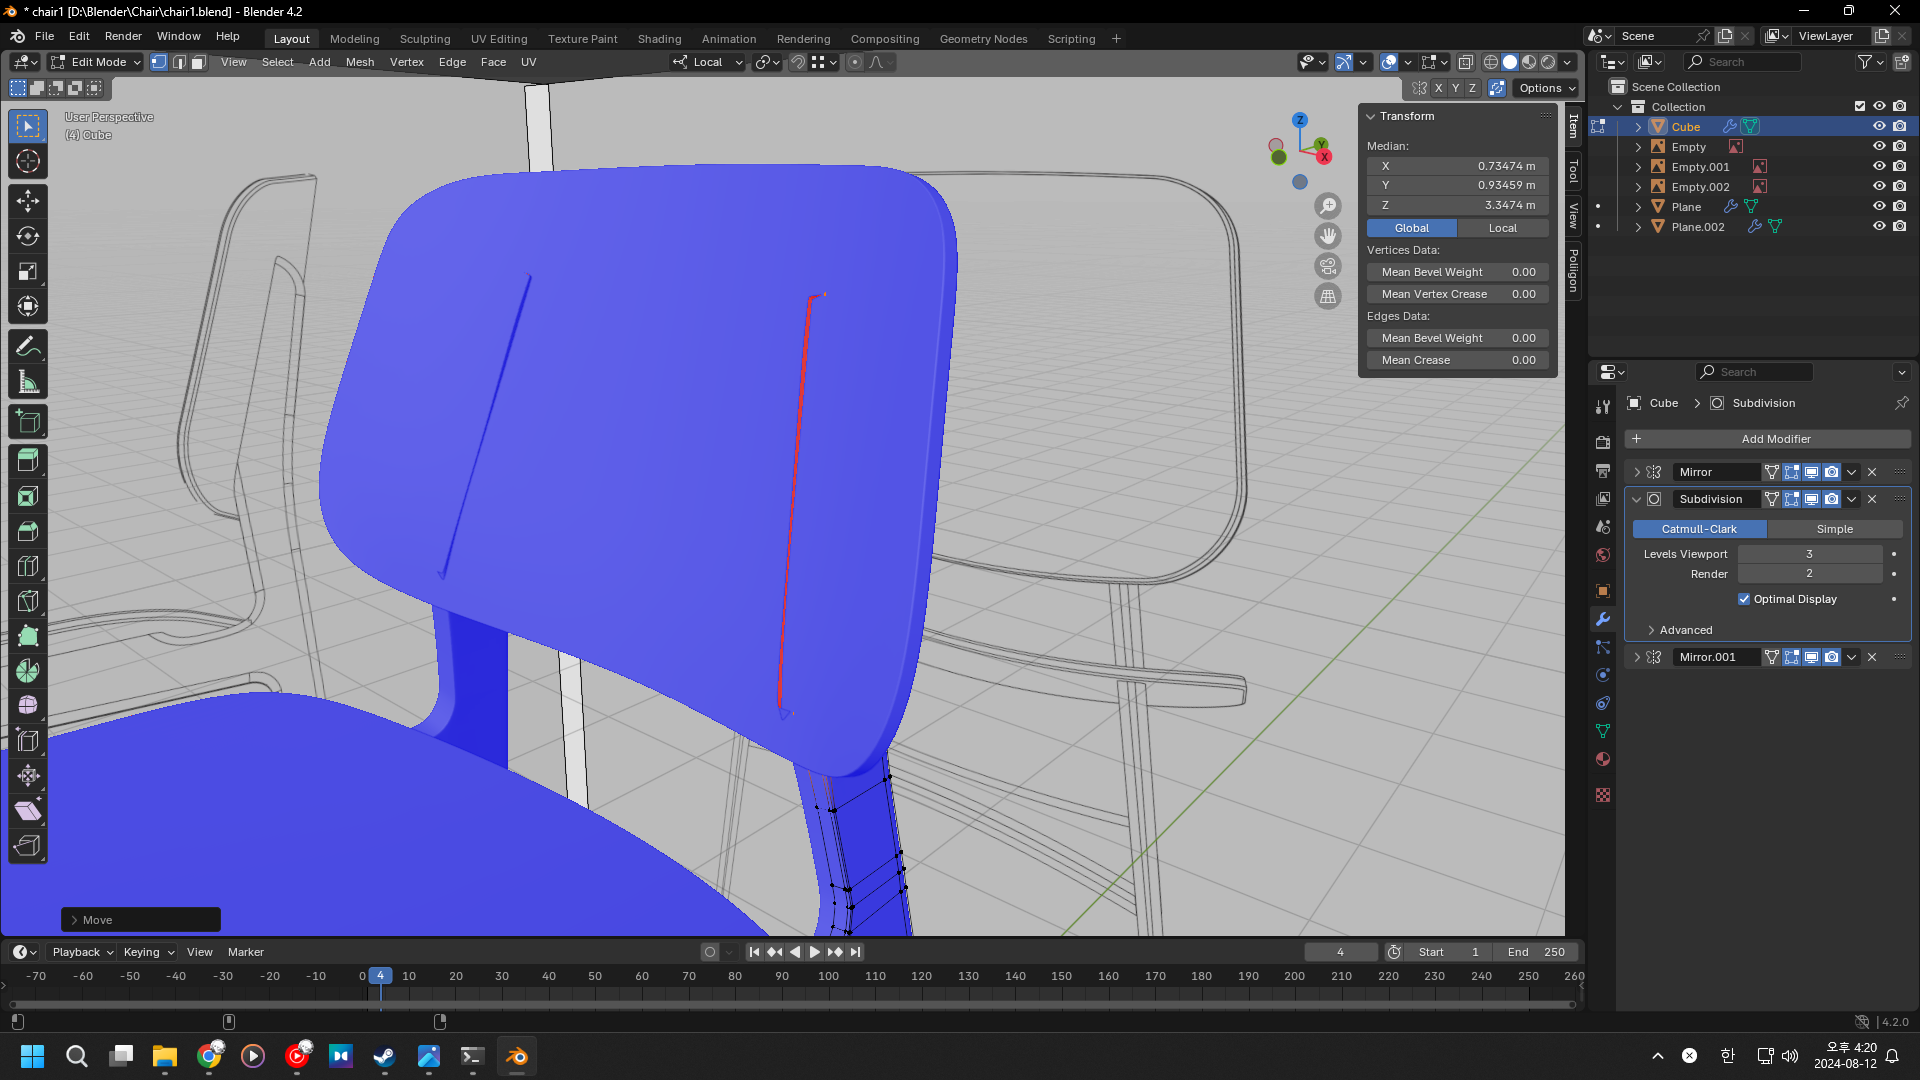
Task: Play the timeline animation
Action: (x=814, y=952)
